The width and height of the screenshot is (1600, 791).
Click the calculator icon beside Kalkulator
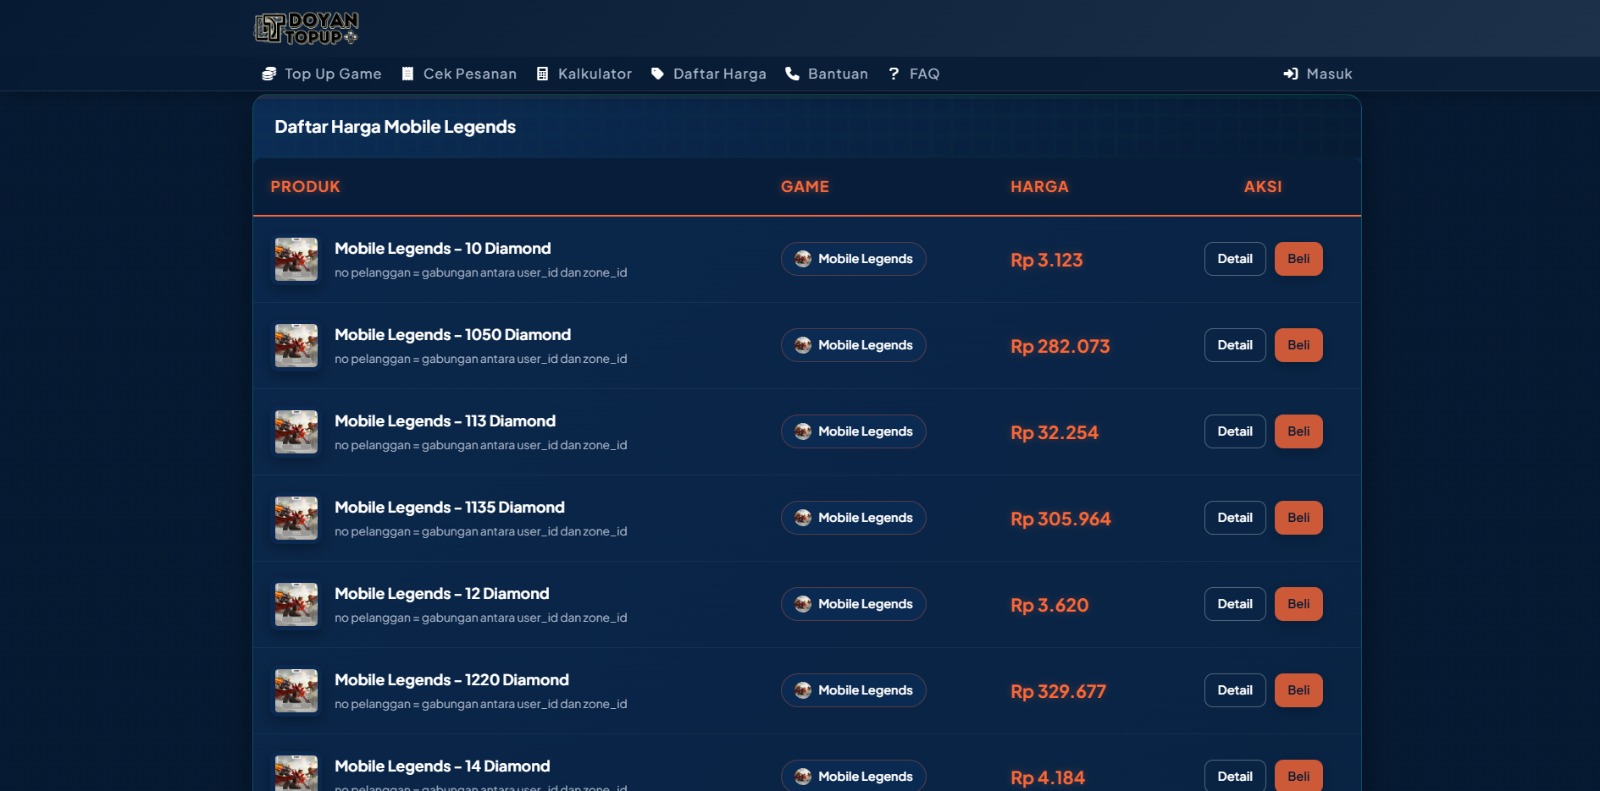542,74
